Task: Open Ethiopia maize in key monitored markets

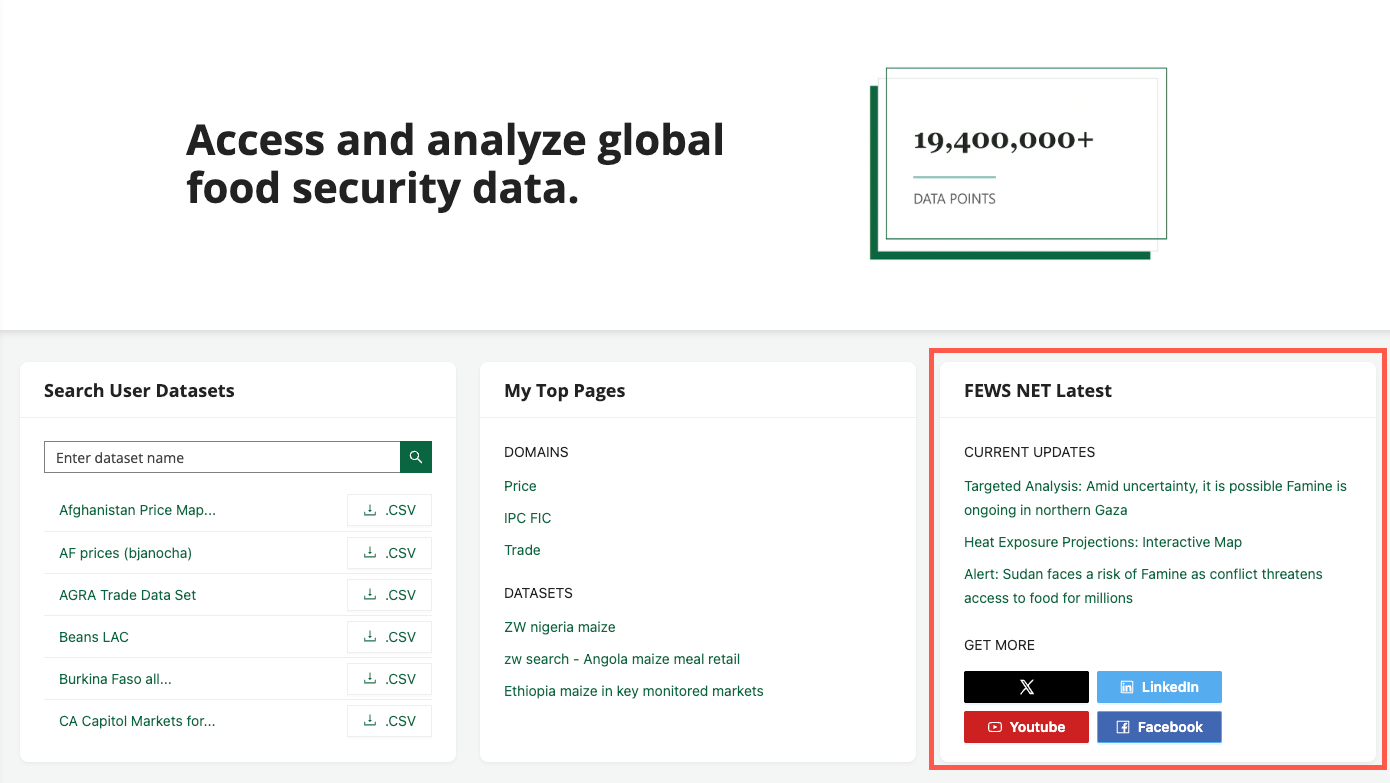Action: (x=633, y=691)
